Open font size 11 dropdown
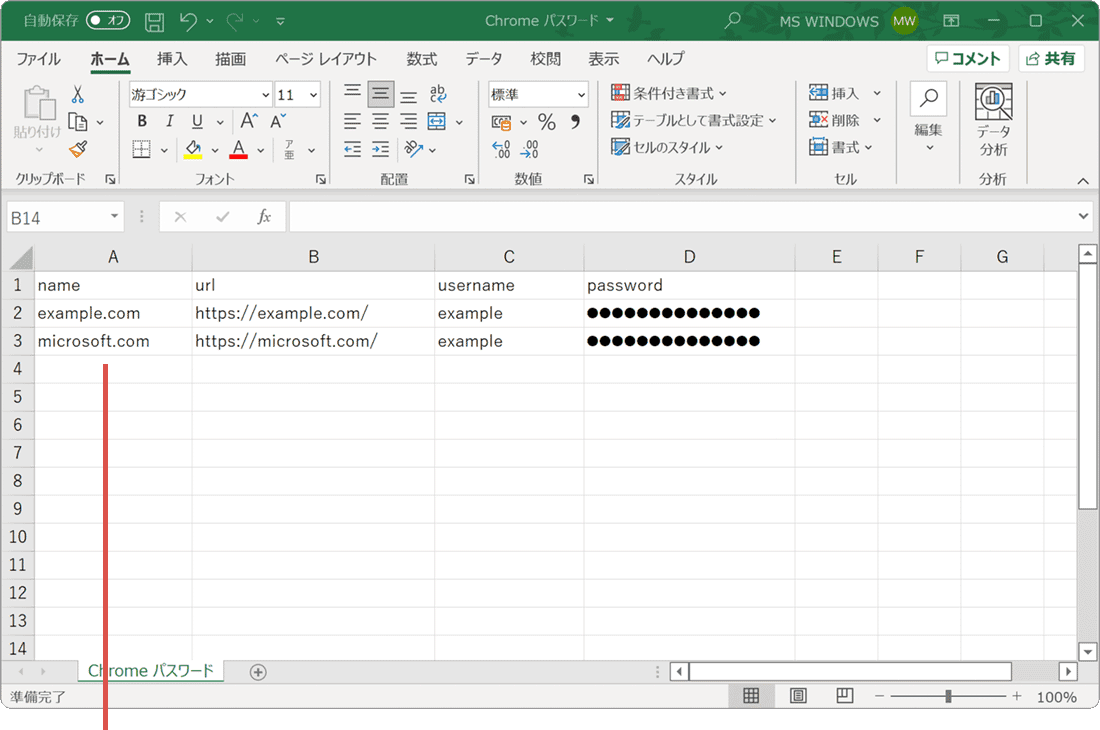Image resolution: width=1100 pixels, height=730 pixels. coord(313,95)
